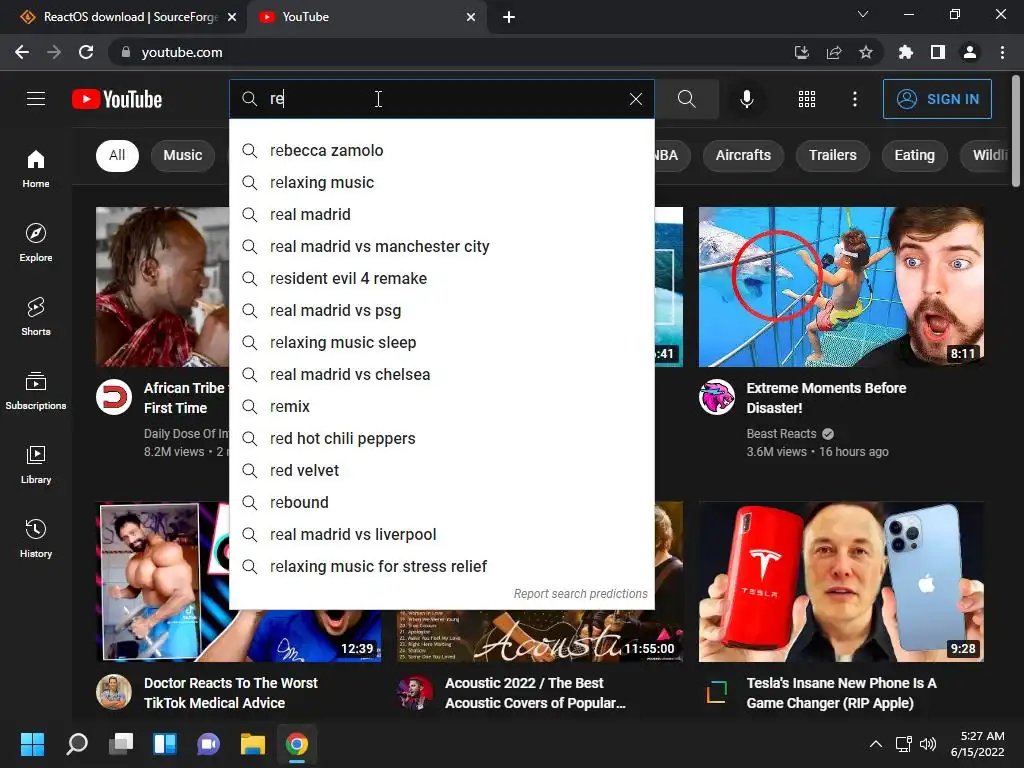Select the All filter chip
Image resolution: width=1024 pixels, height=768 pixels.
tap(117, 155)
